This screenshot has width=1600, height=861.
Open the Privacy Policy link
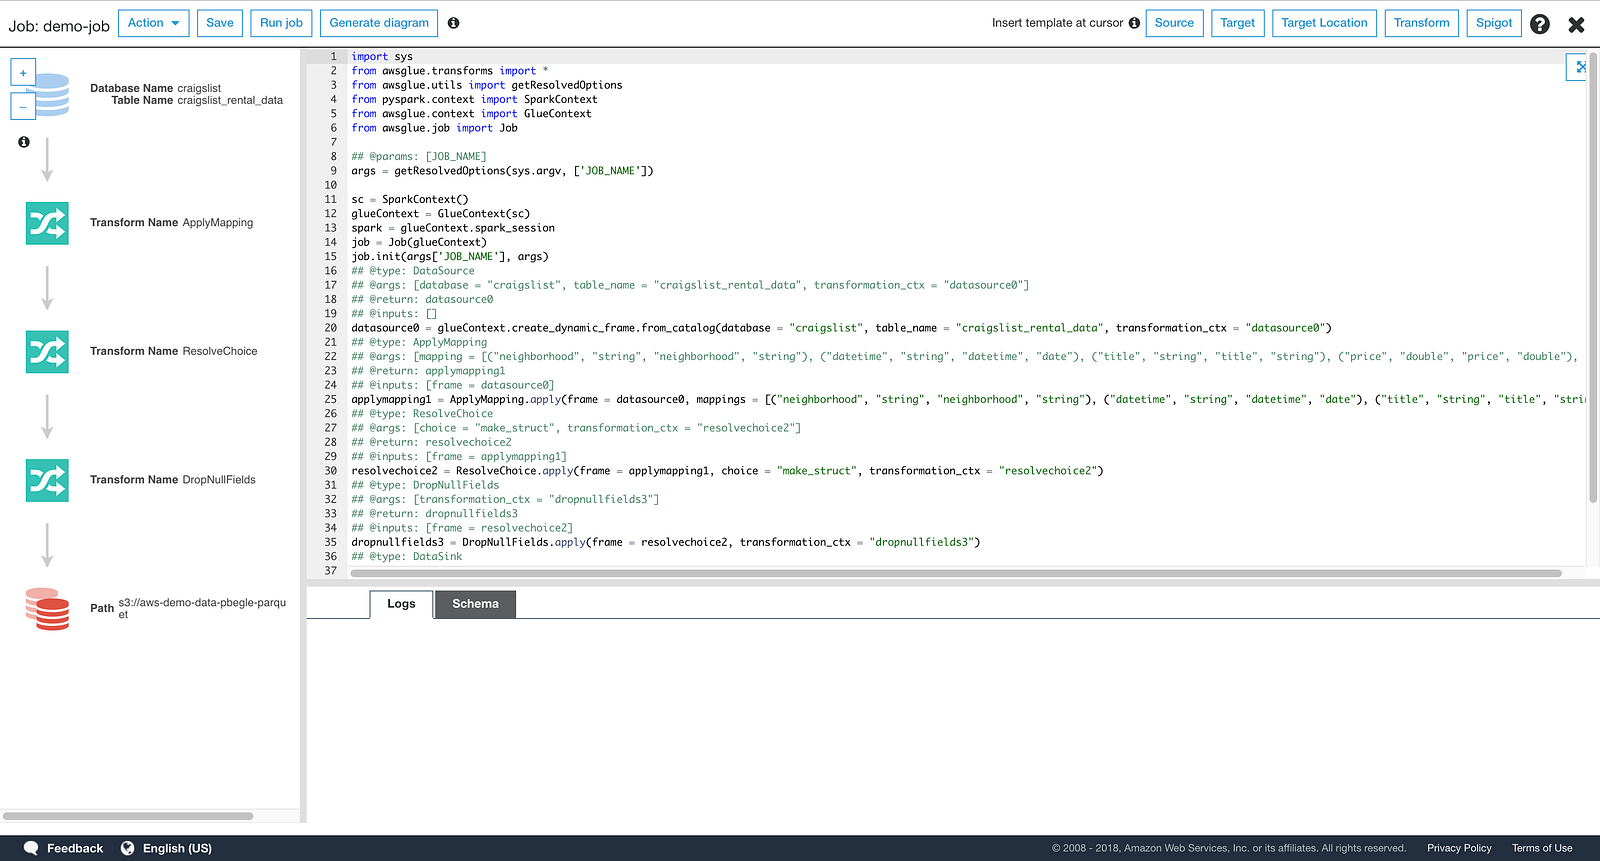[x=1459, y=848]
